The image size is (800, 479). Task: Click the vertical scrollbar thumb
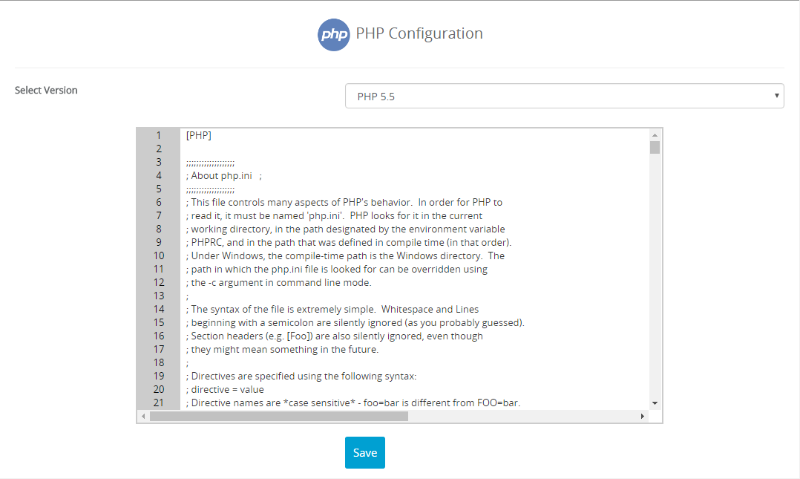pyautogui.click(x=655, y=147)
